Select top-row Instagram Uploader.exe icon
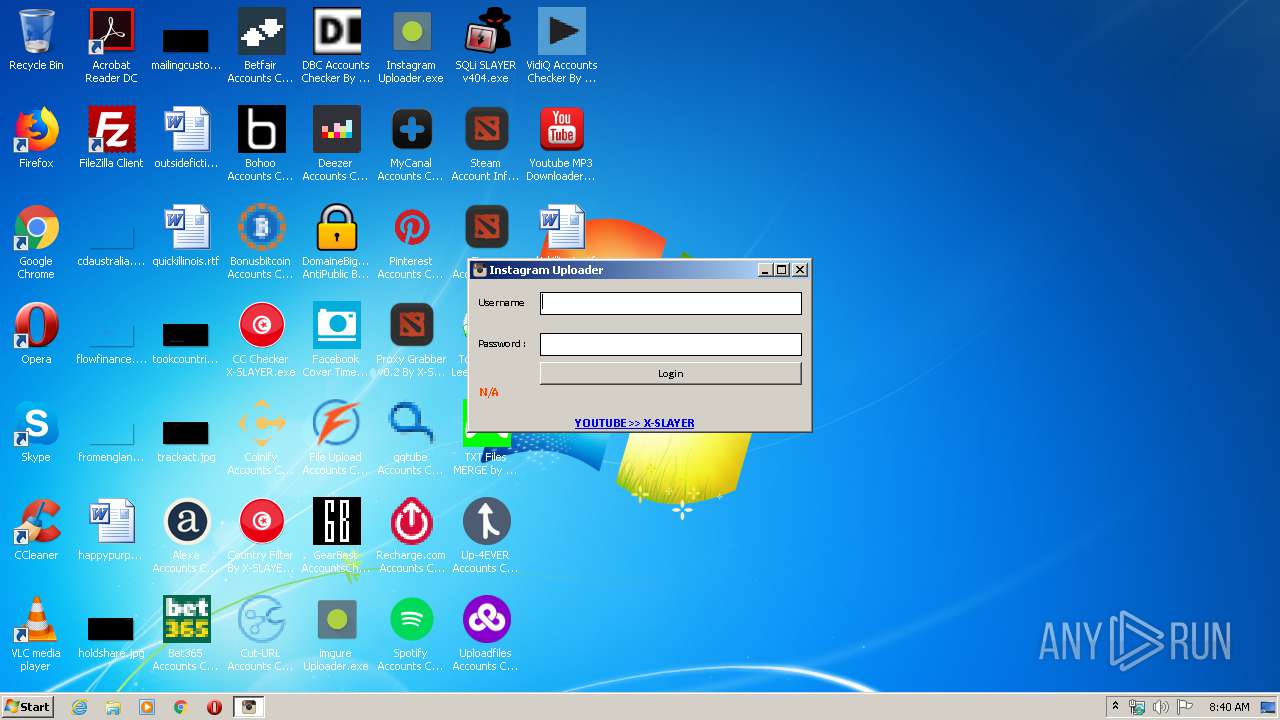Viewport: 1280px width, 720px height. (411, 45)
